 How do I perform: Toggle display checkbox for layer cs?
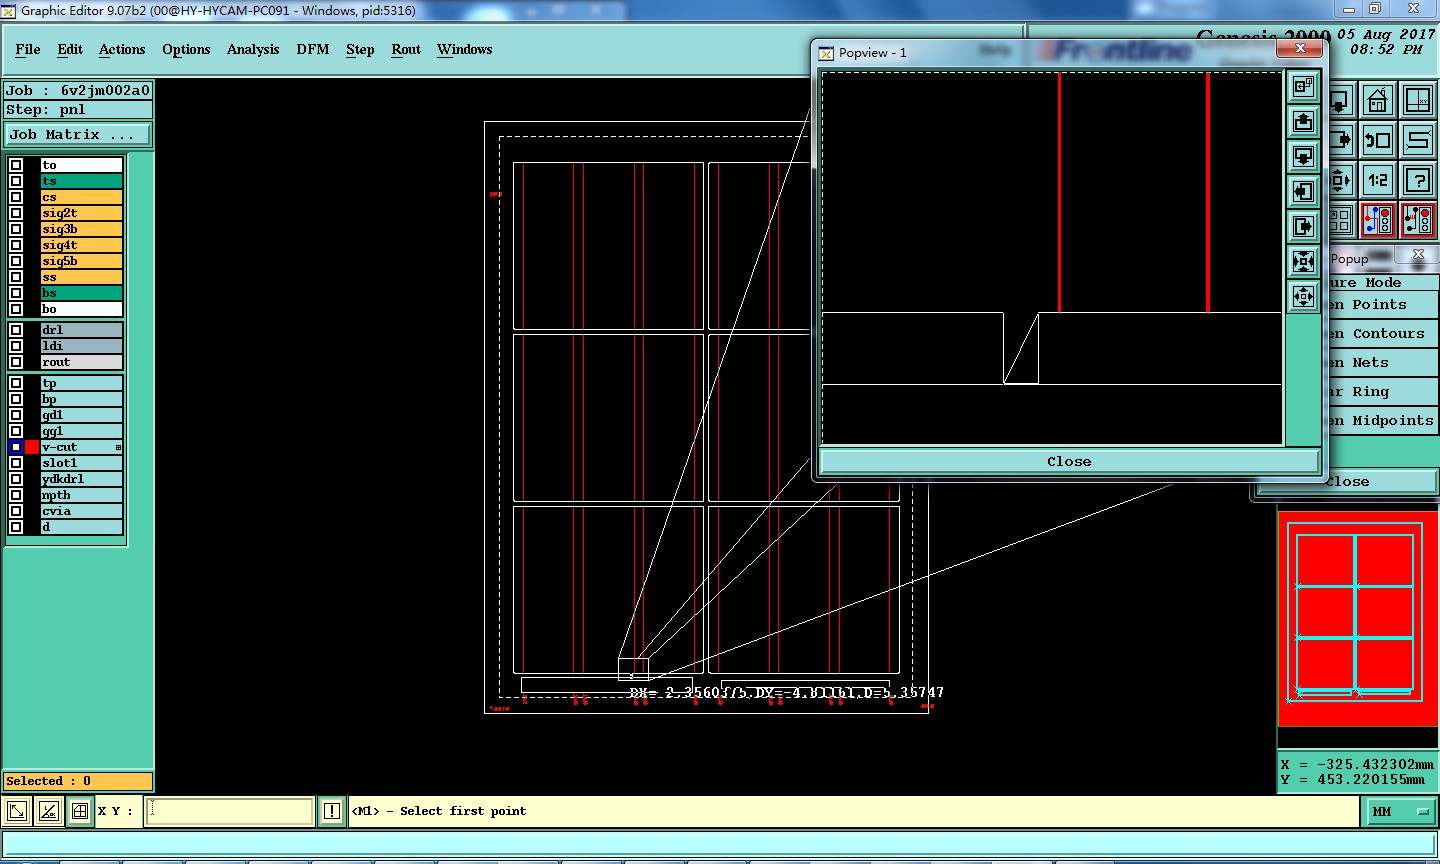pos(16,197)
